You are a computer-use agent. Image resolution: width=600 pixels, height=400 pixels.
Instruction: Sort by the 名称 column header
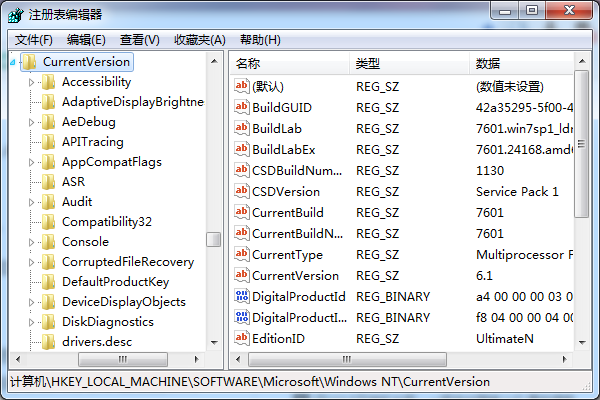[290, 63]
